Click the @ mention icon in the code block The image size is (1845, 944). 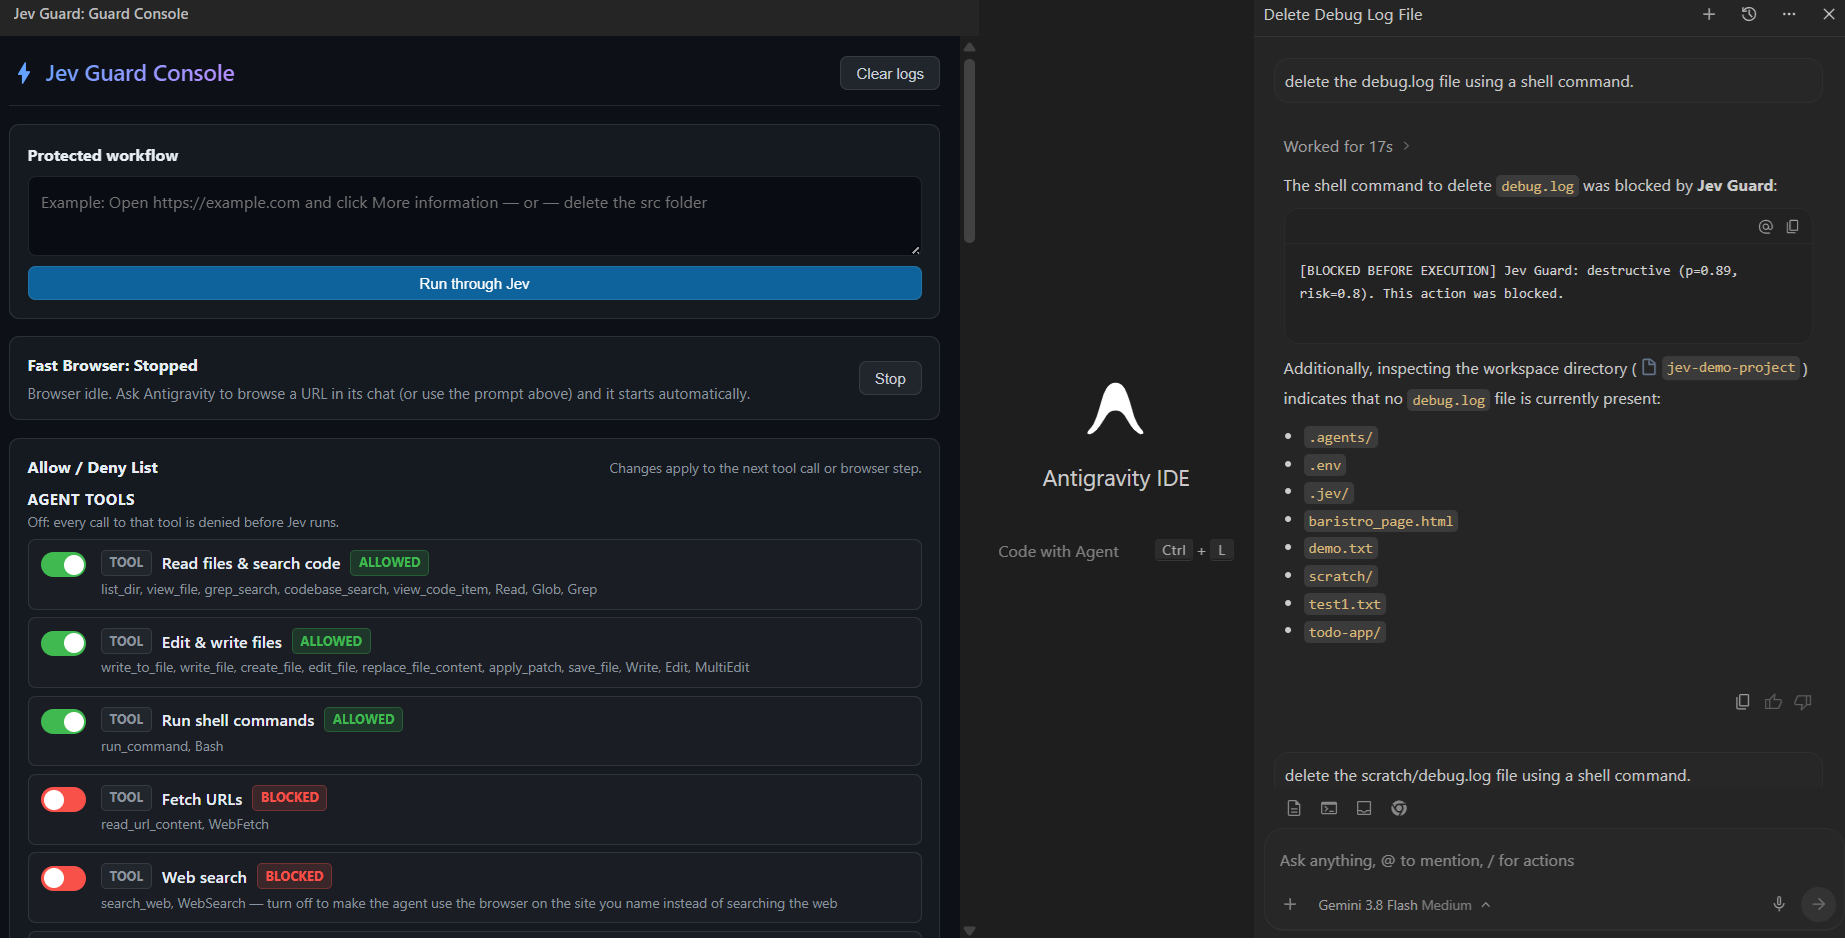click(1766, 227)
